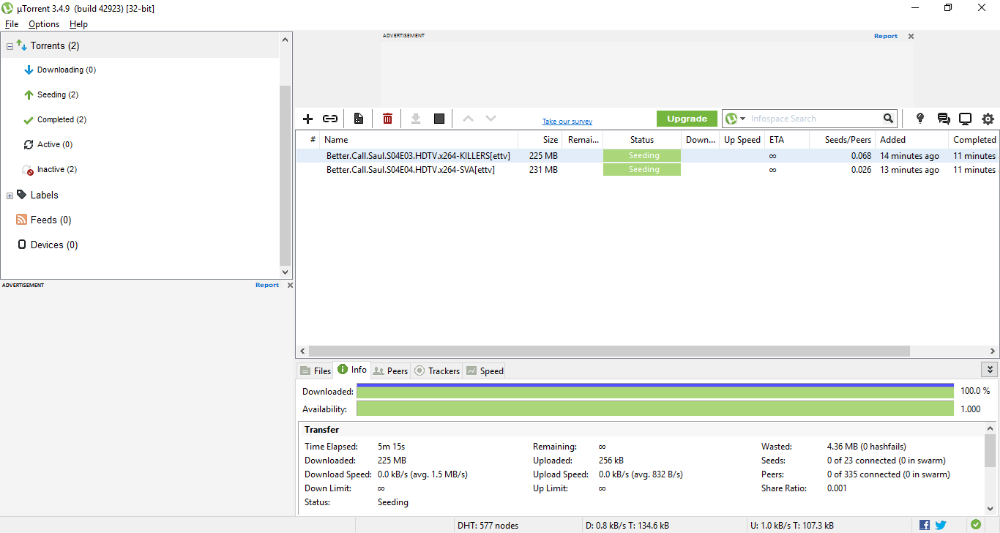Sort by Up Speed column header
The width and height of the screenshot is (1000, 533).
coord(742,140)
